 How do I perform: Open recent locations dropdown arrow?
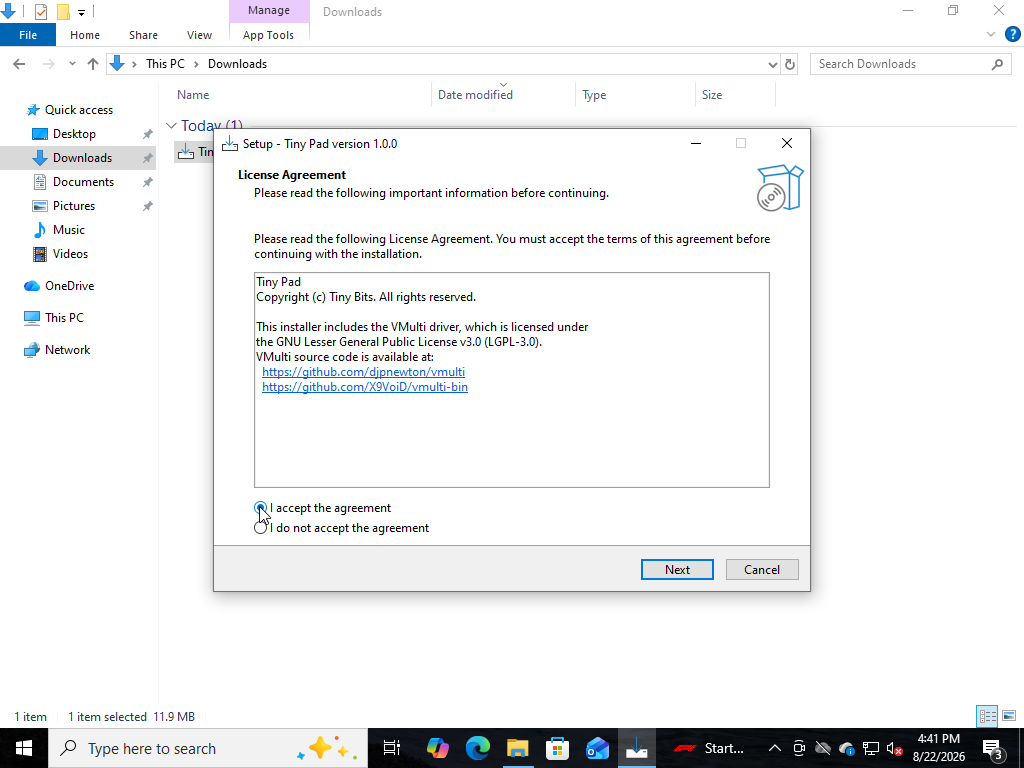(72, 64)
